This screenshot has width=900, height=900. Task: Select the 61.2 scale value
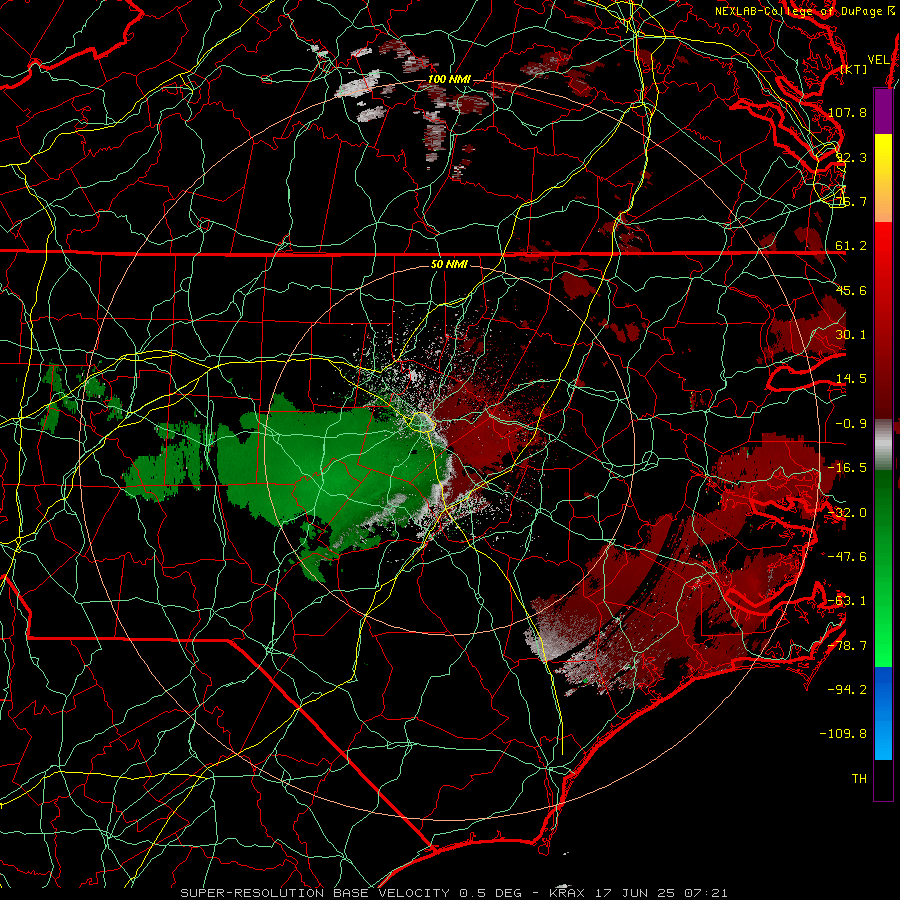tap(851, 246)
